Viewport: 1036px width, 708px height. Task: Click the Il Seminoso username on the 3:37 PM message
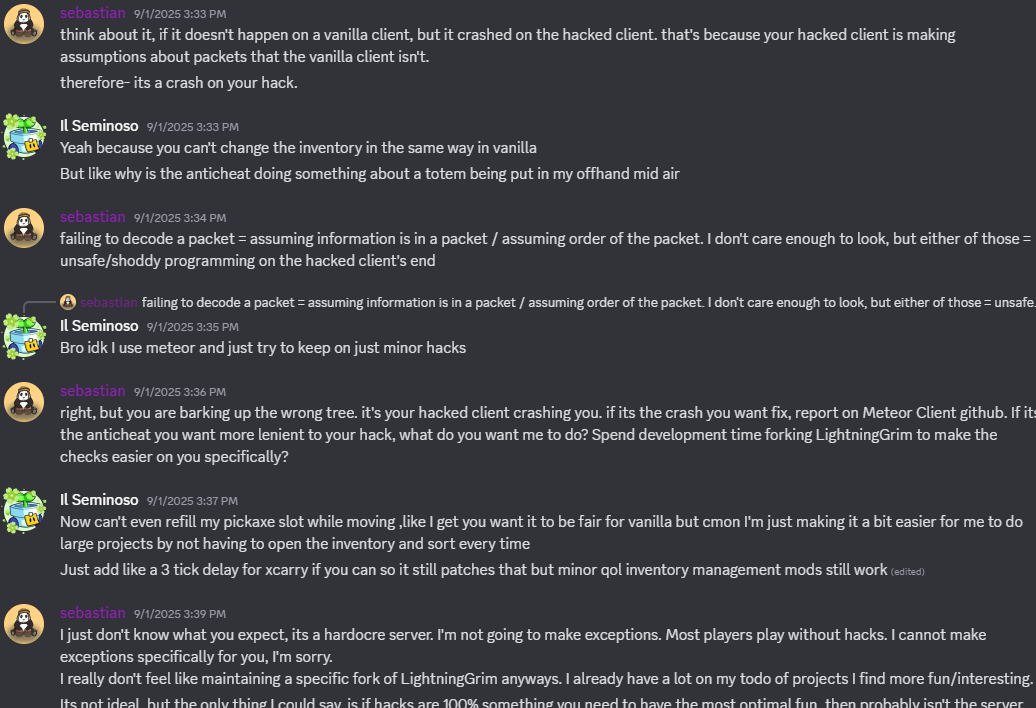99,499
